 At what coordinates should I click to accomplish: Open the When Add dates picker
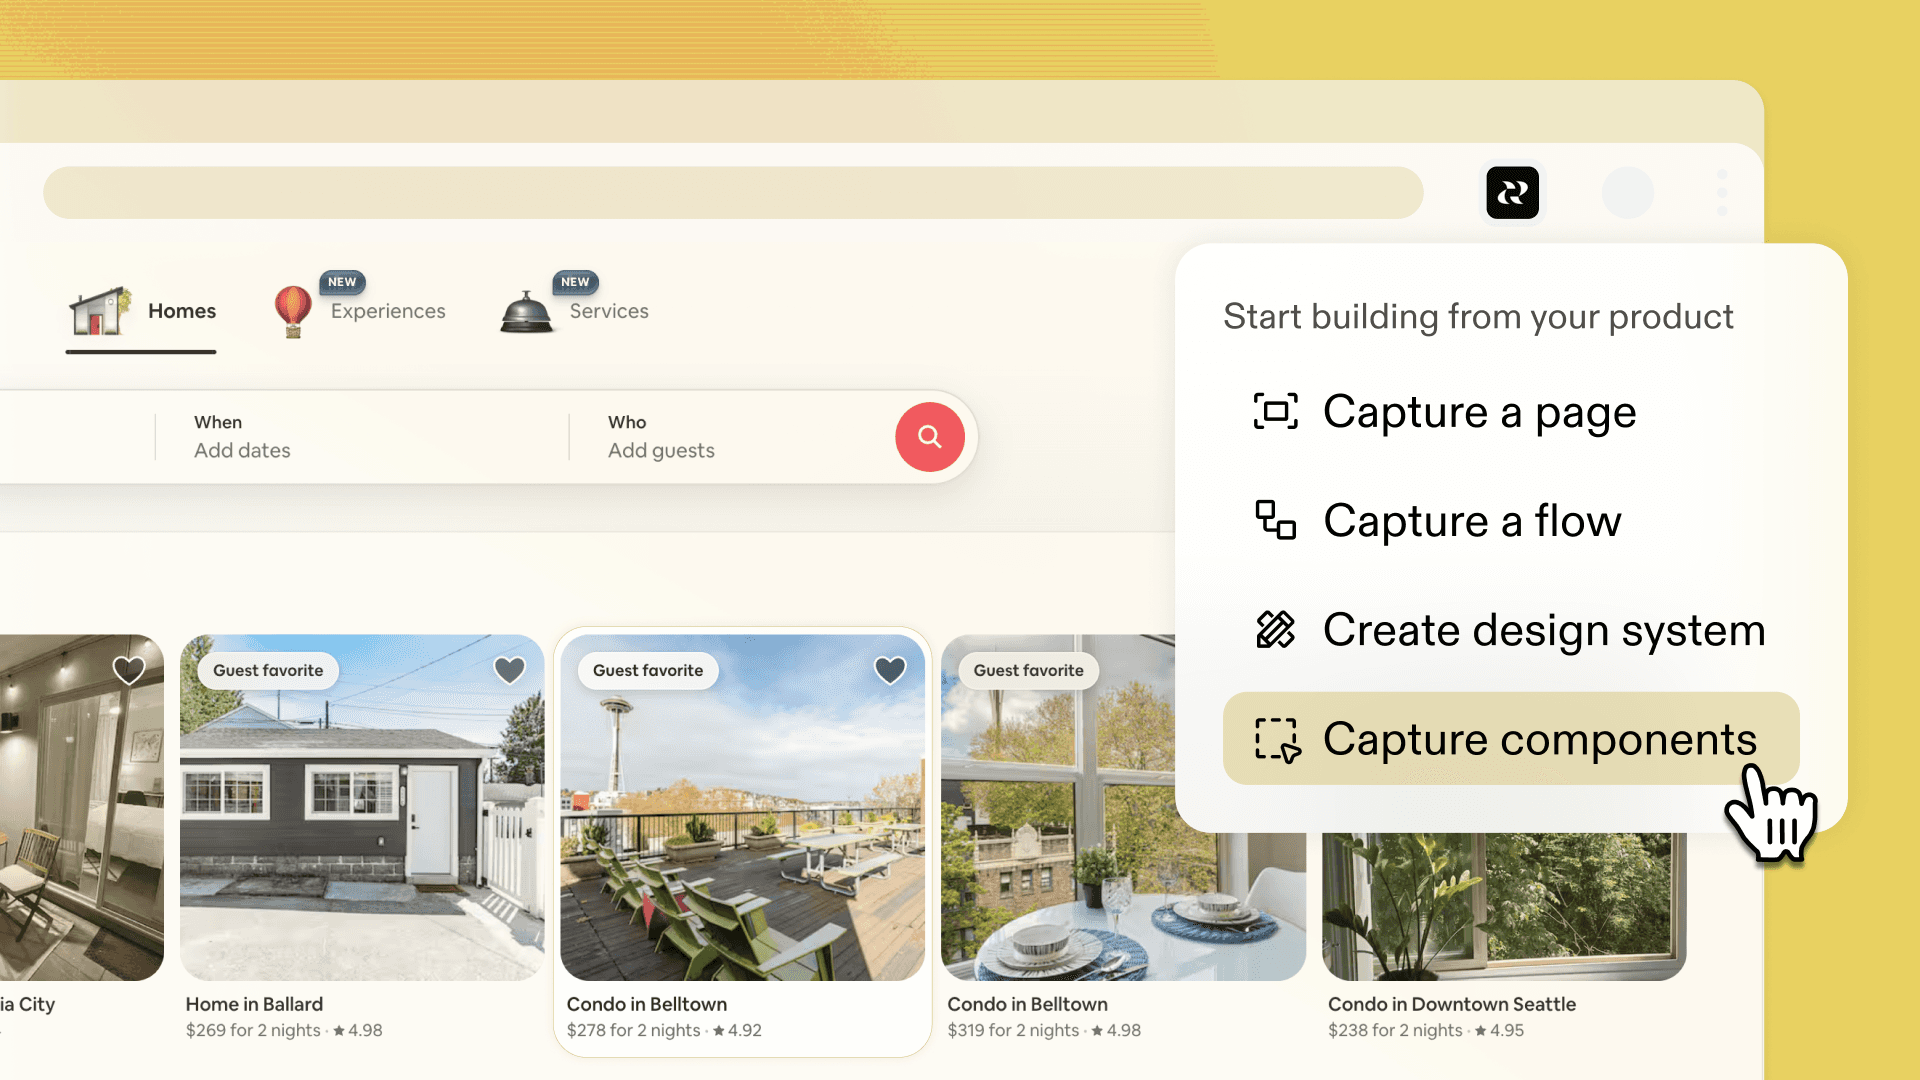(242, 437)
